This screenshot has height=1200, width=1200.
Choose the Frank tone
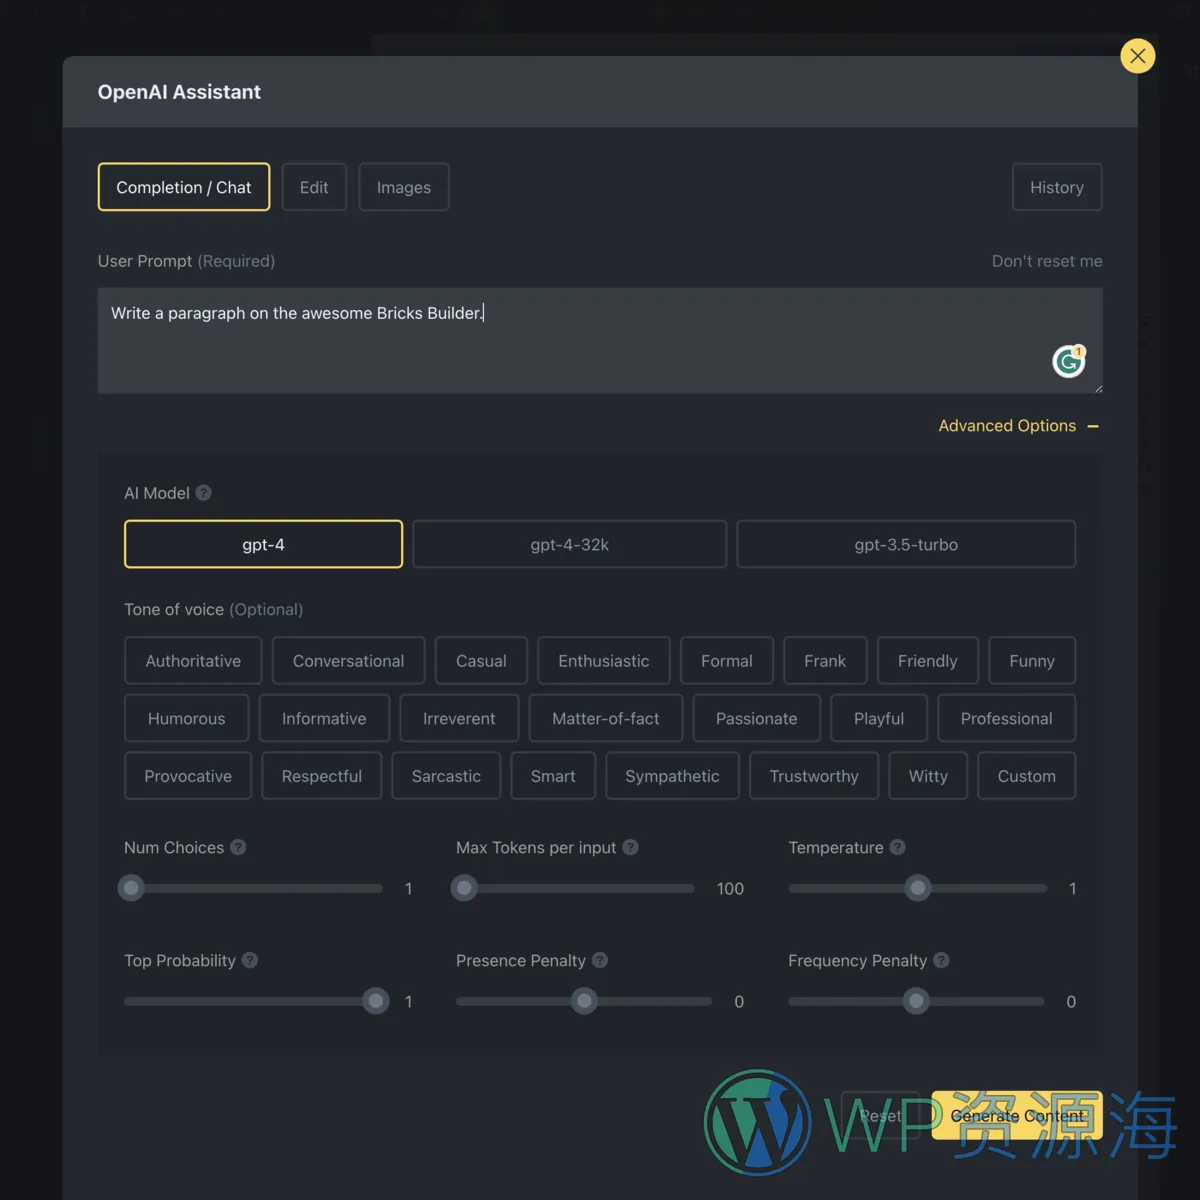825,661
